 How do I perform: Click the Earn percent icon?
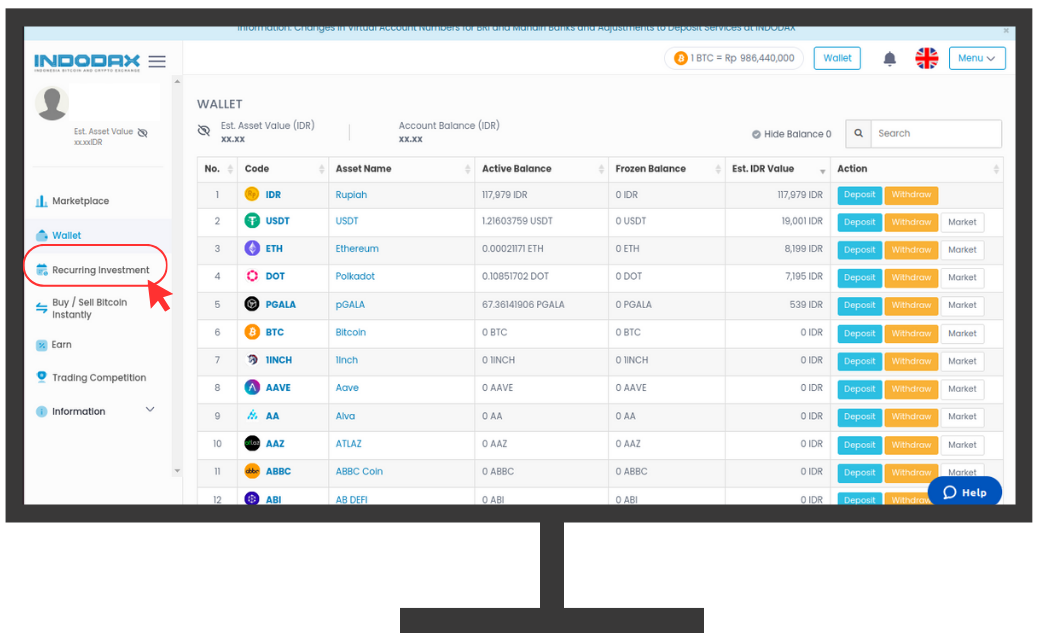(x=41, y=345)
